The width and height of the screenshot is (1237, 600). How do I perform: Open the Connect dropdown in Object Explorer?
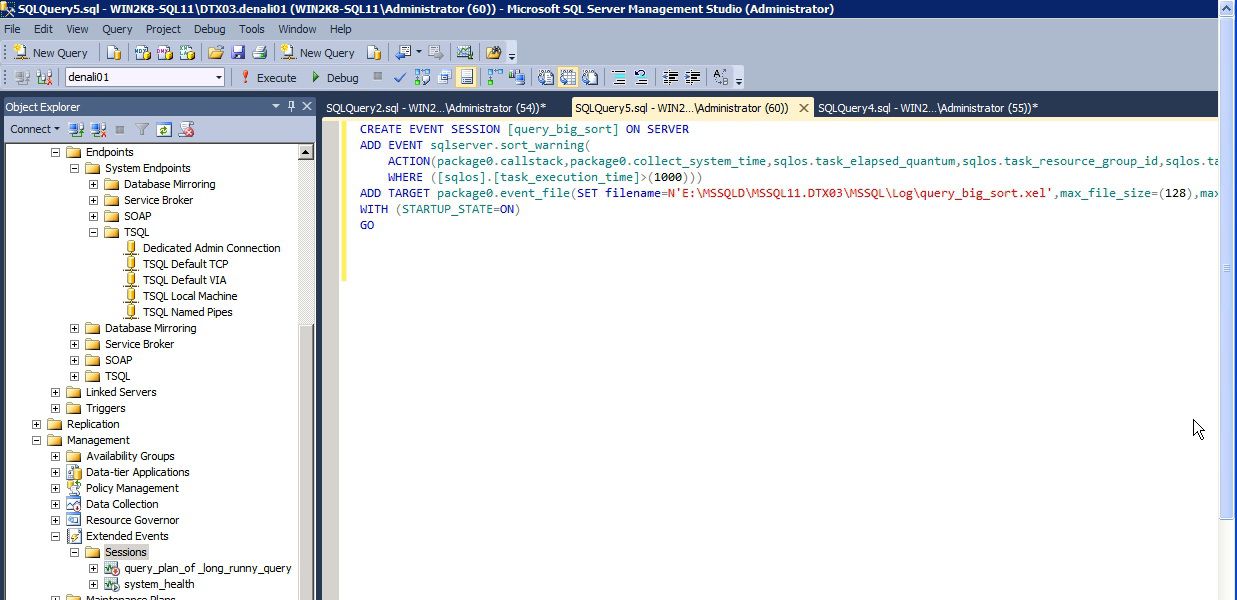coord(35,129)
